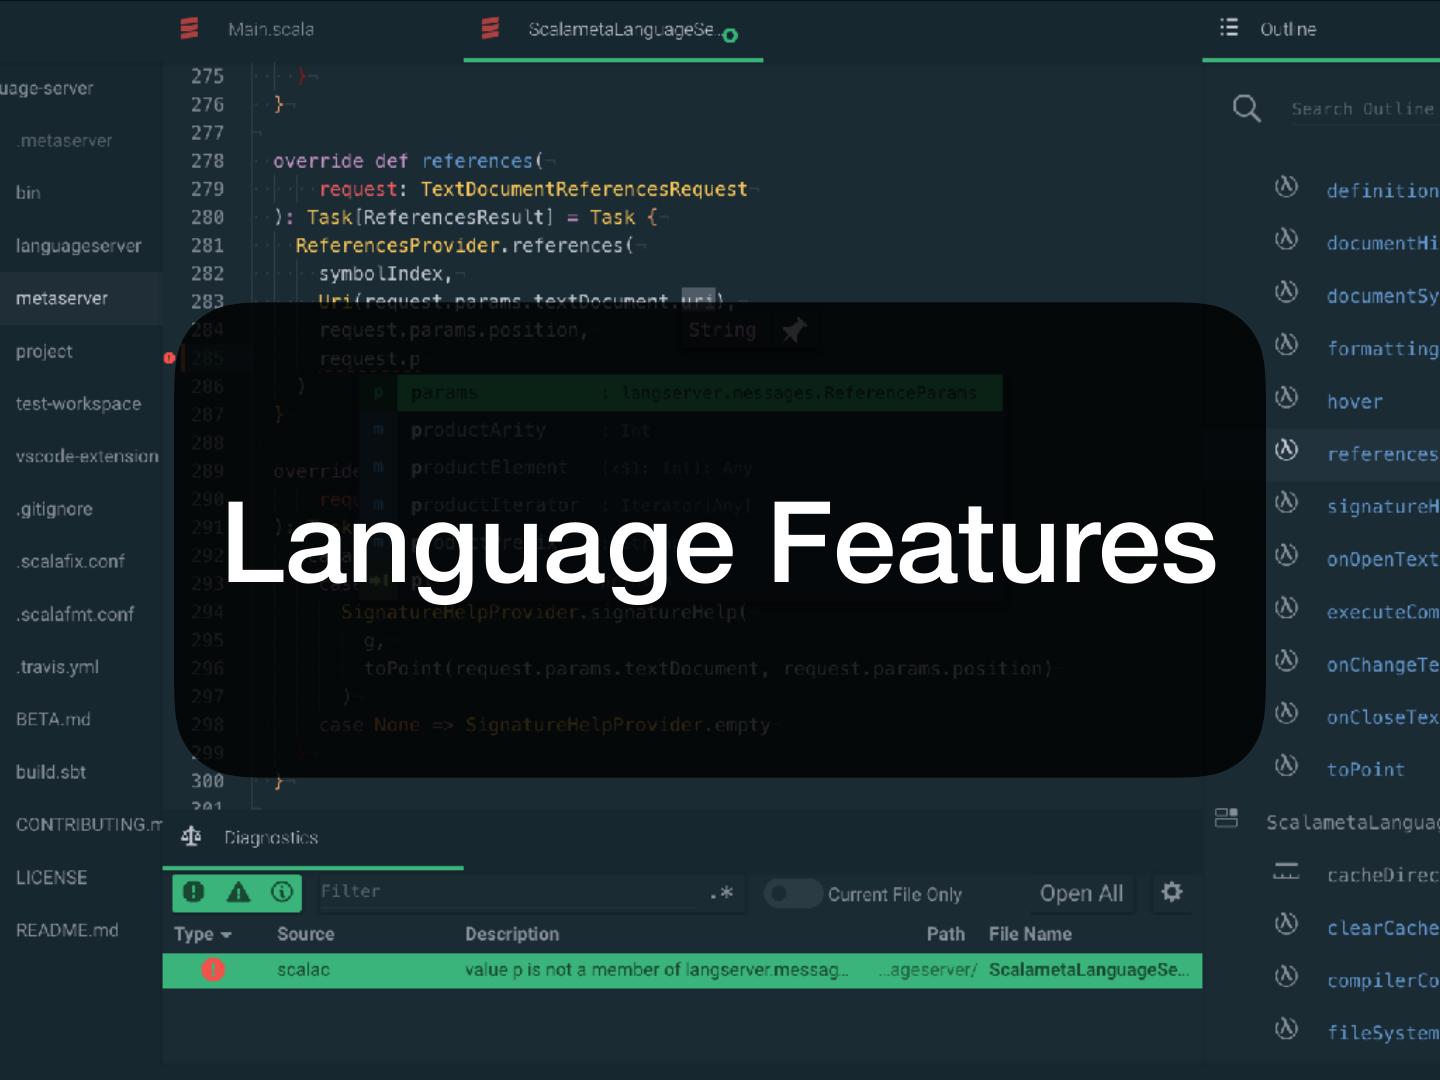Click the class icon beside ScalametaLanguage outline entry
The image size is (1440, 1080).
click(x=1226, y=819)
